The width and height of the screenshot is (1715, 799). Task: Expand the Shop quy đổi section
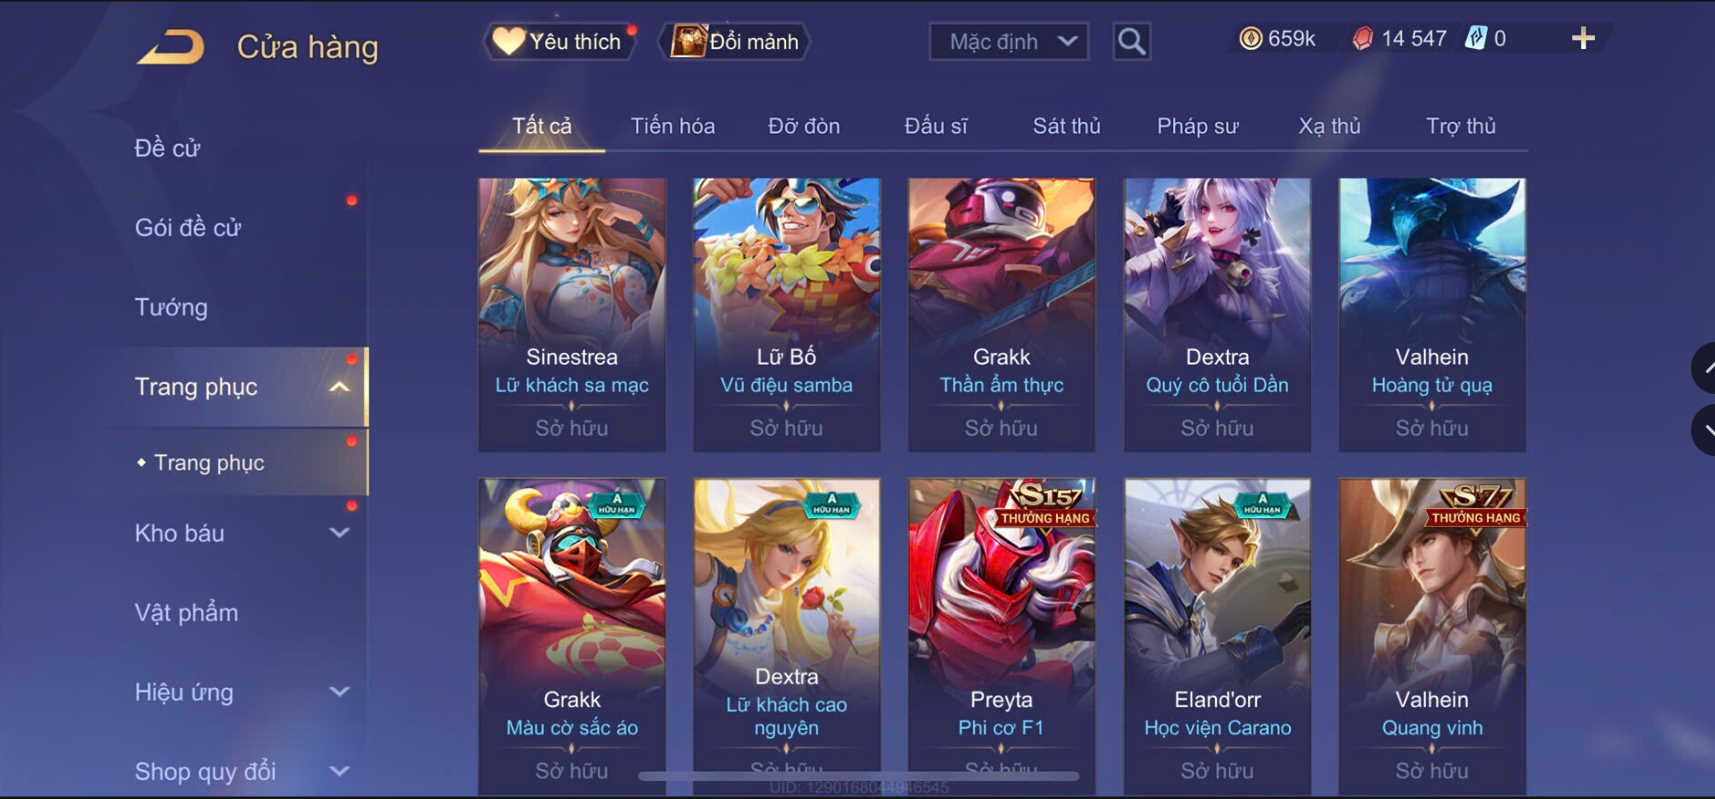pos(340,771)
